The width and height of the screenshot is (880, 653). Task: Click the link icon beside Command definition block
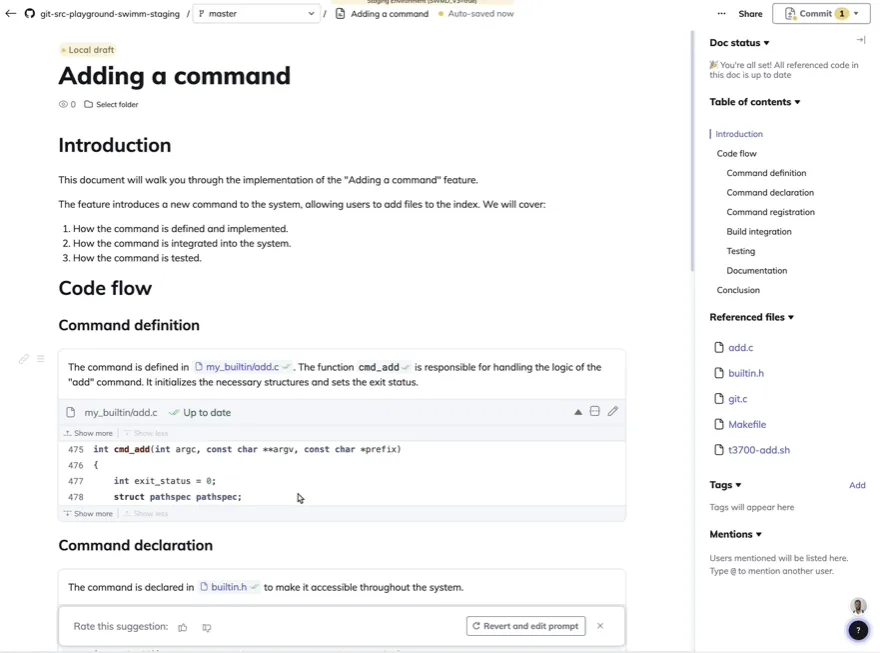pyautogui.click(x=24, y=359)
